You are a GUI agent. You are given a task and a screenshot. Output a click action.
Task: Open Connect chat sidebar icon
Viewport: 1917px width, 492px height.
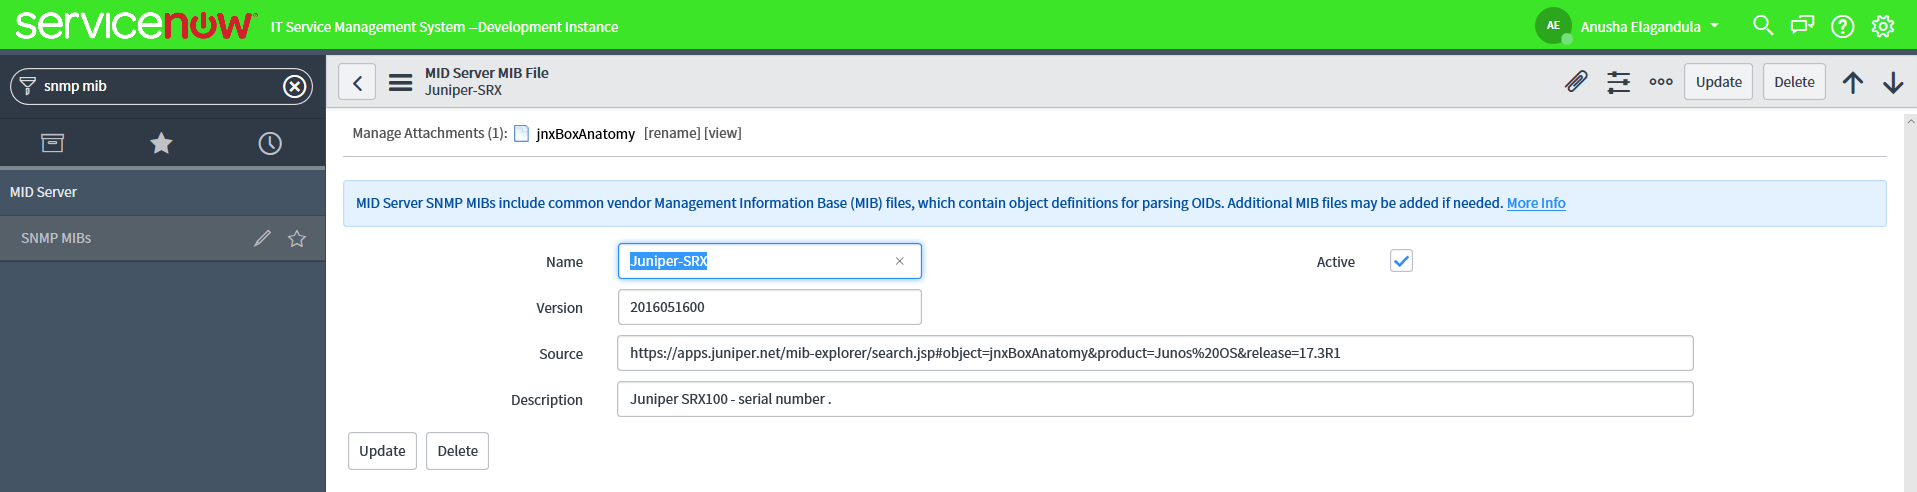coord(1802,25)
